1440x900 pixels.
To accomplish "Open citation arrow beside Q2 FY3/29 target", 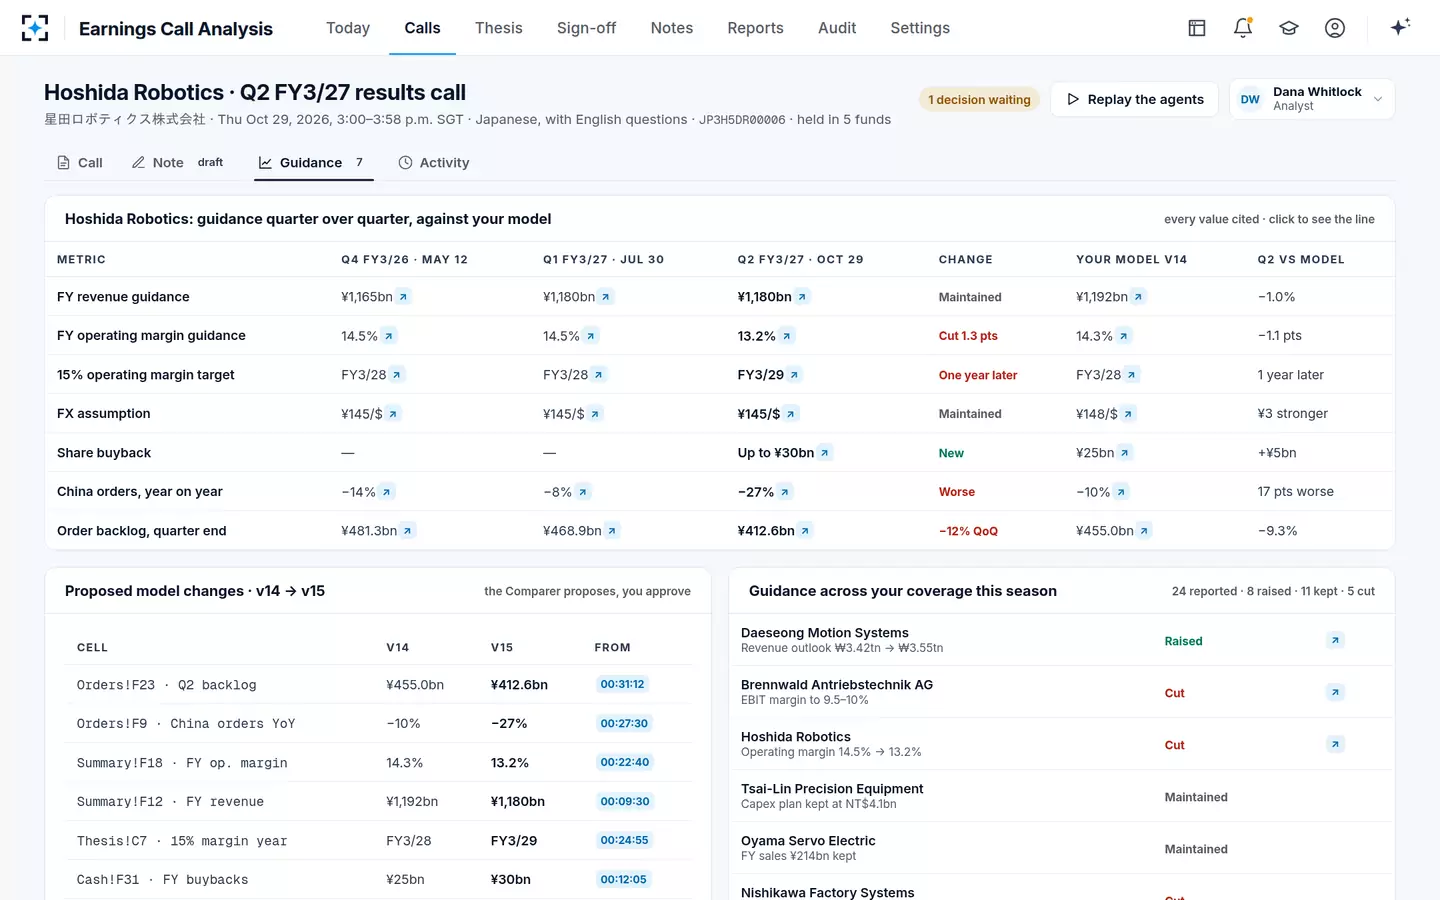I will pos(794,375).
